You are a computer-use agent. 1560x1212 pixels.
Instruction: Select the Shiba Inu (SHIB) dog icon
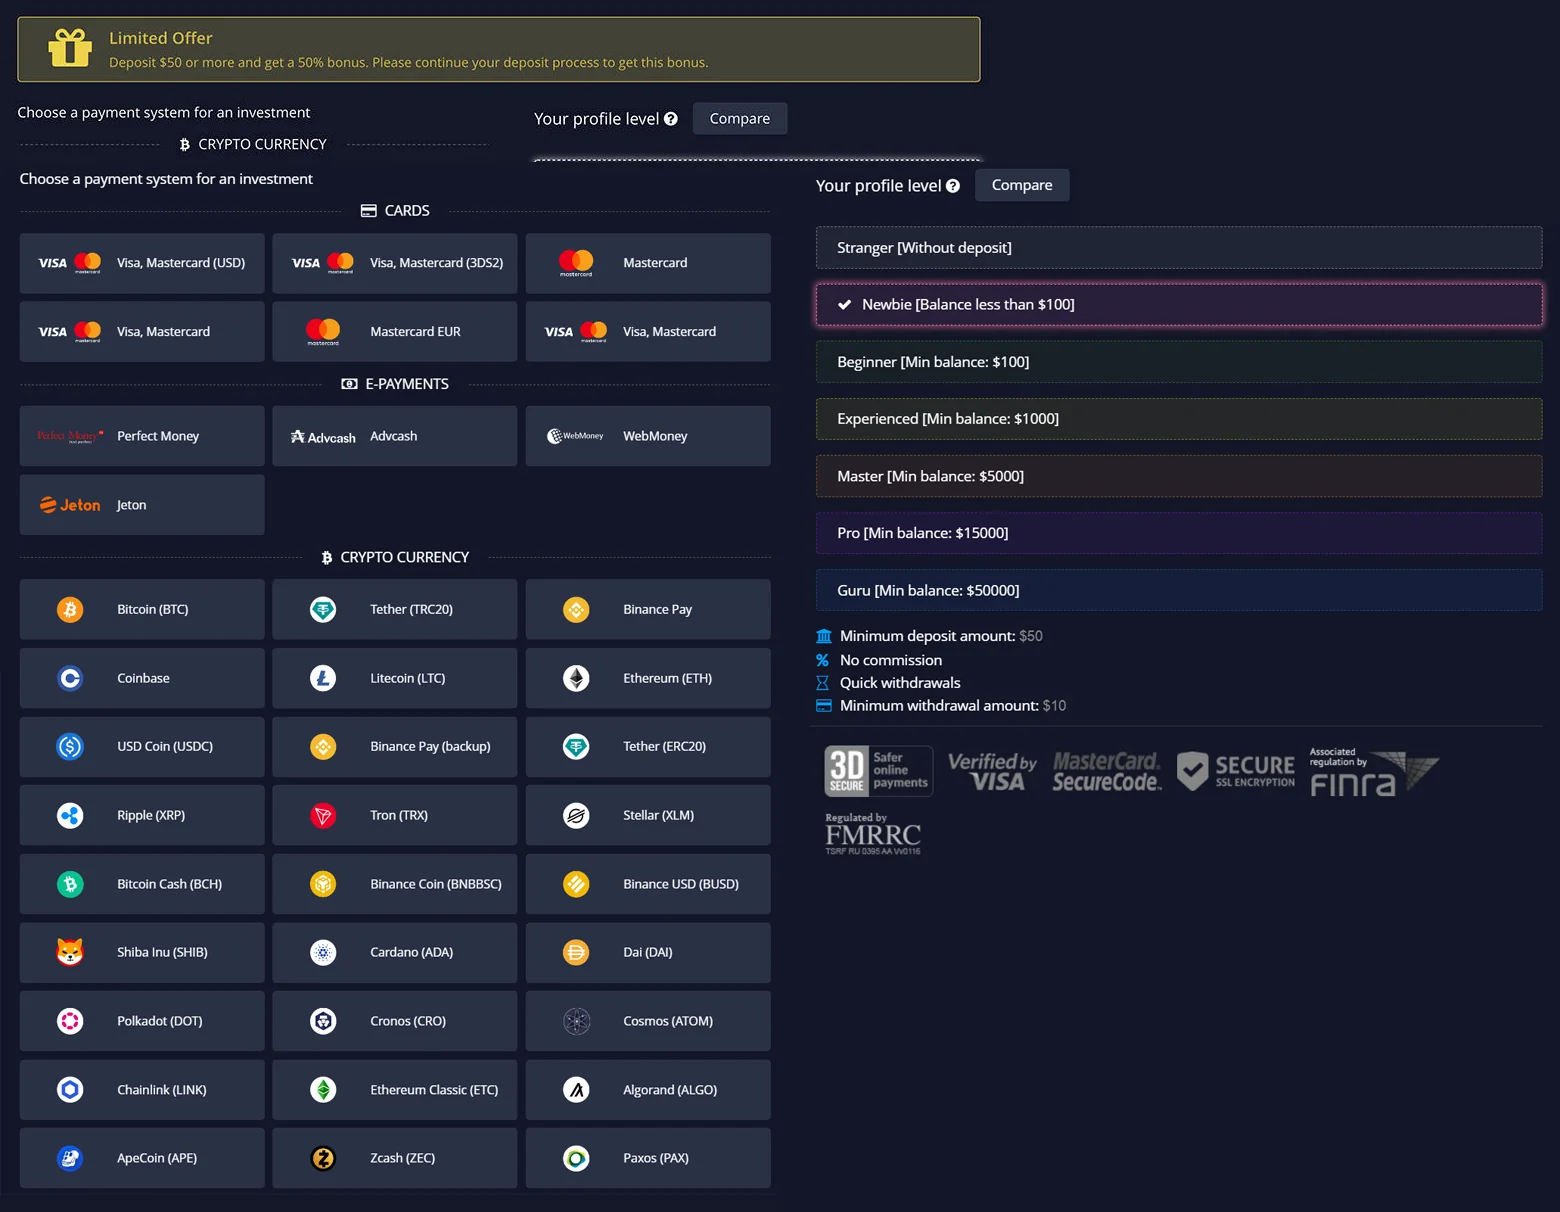(x=70, y=952)
